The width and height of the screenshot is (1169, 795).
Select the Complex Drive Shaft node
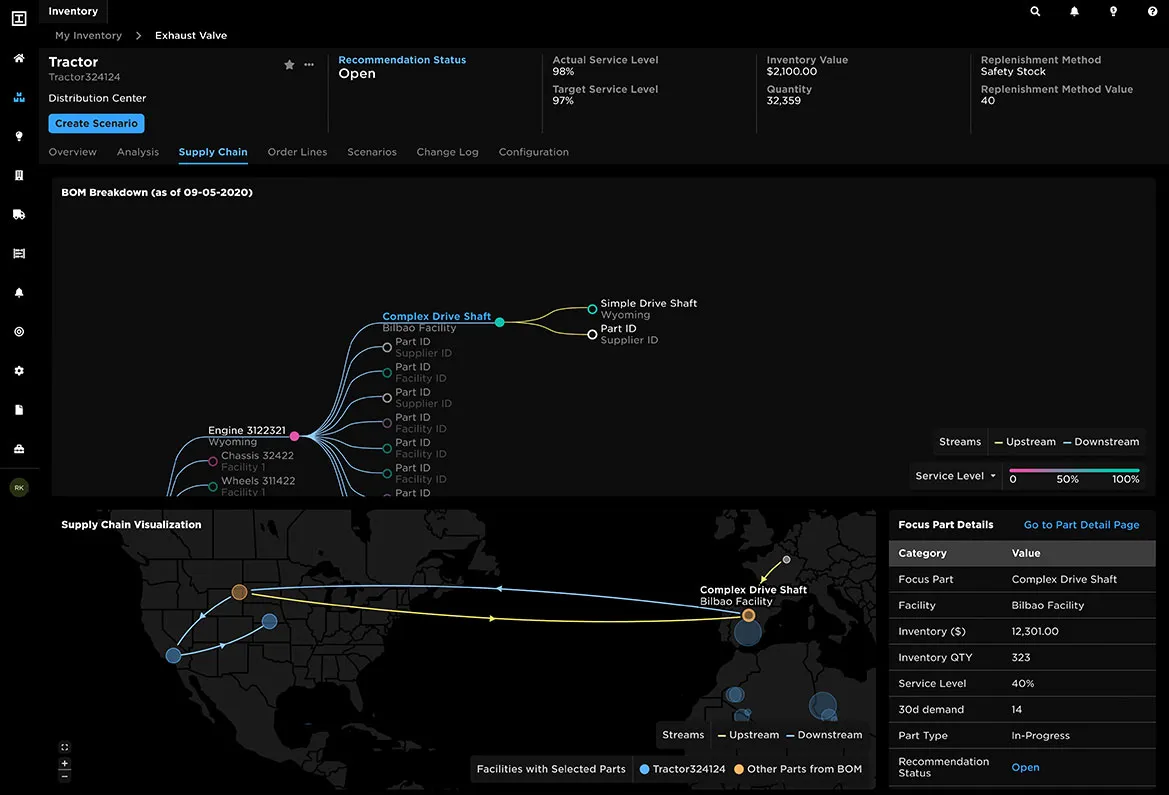499,322
